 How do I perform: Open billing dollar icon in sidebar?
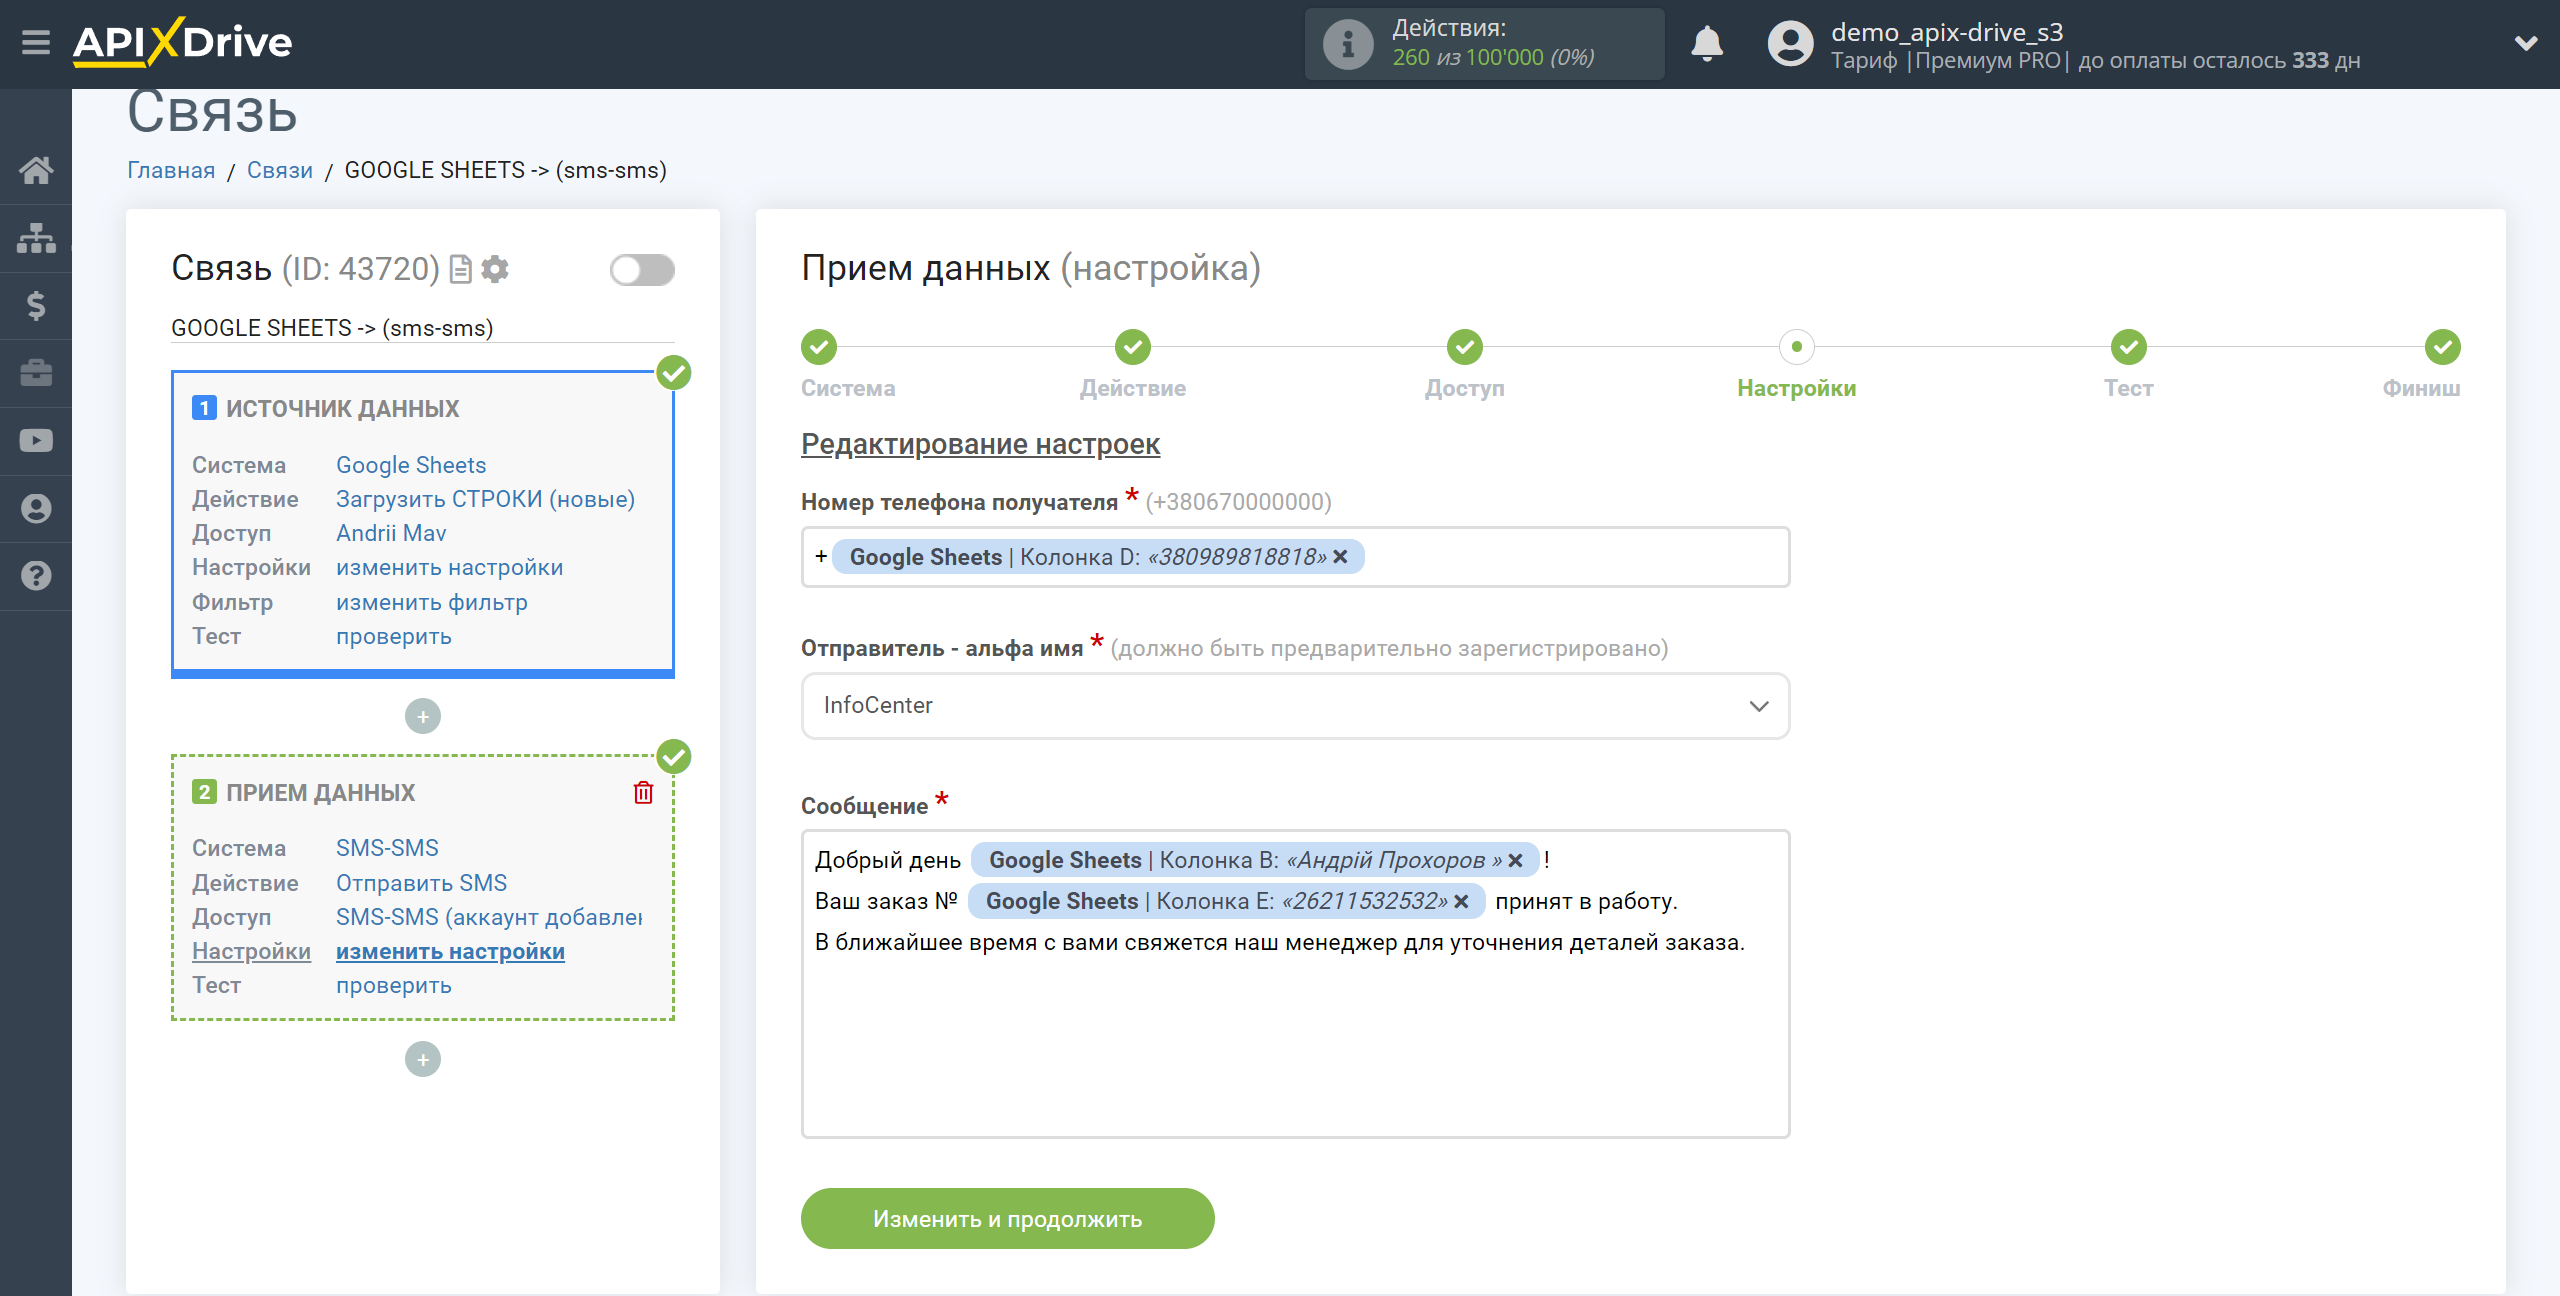(36, 305)
